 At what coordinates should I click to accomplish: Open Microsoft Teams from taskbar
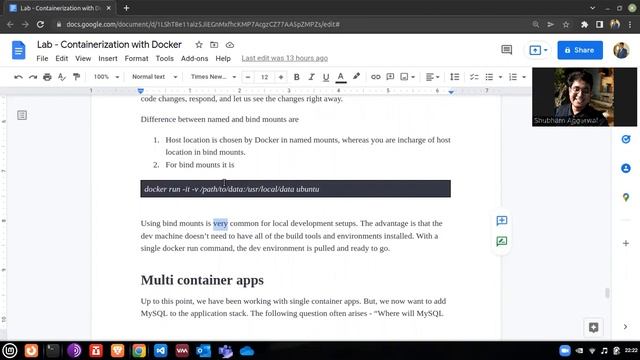point(225,351)
